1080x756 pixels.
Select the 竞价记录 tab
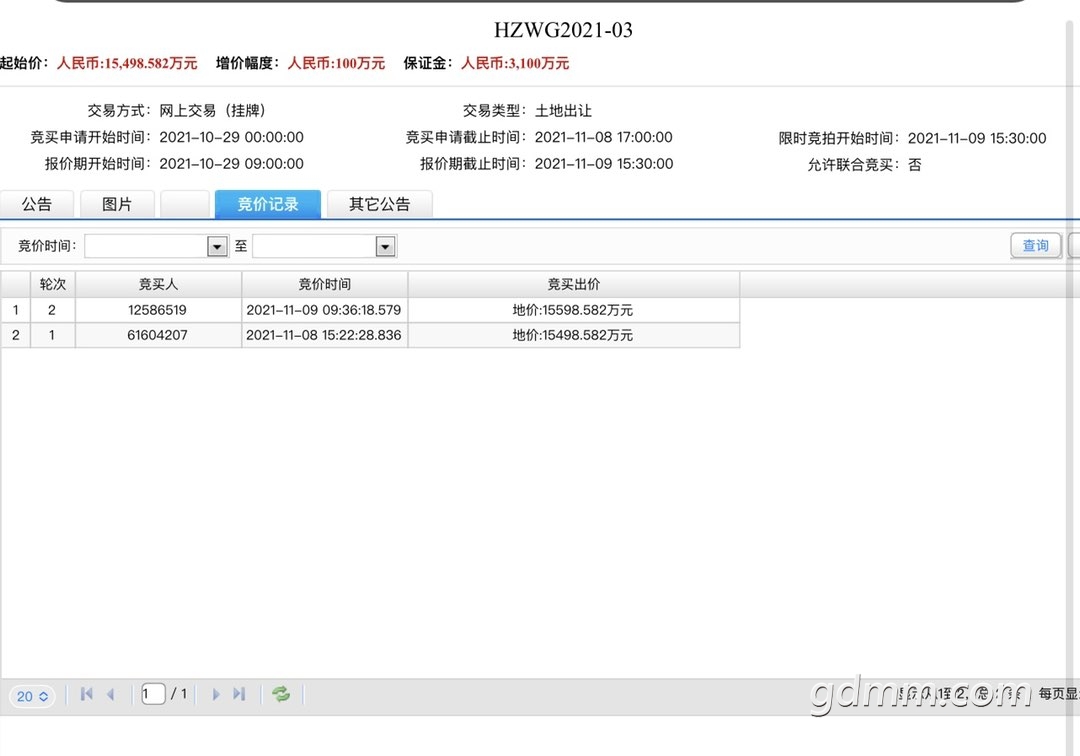pos(267,204)
